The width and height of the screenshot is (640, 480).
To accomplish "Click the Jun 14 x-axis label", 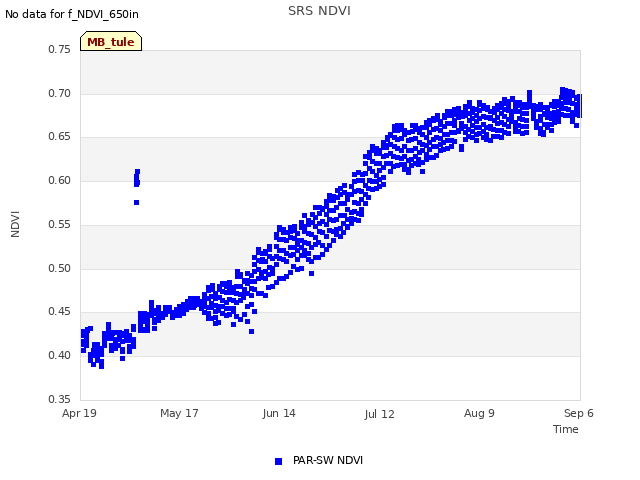I will coord(279,413).
